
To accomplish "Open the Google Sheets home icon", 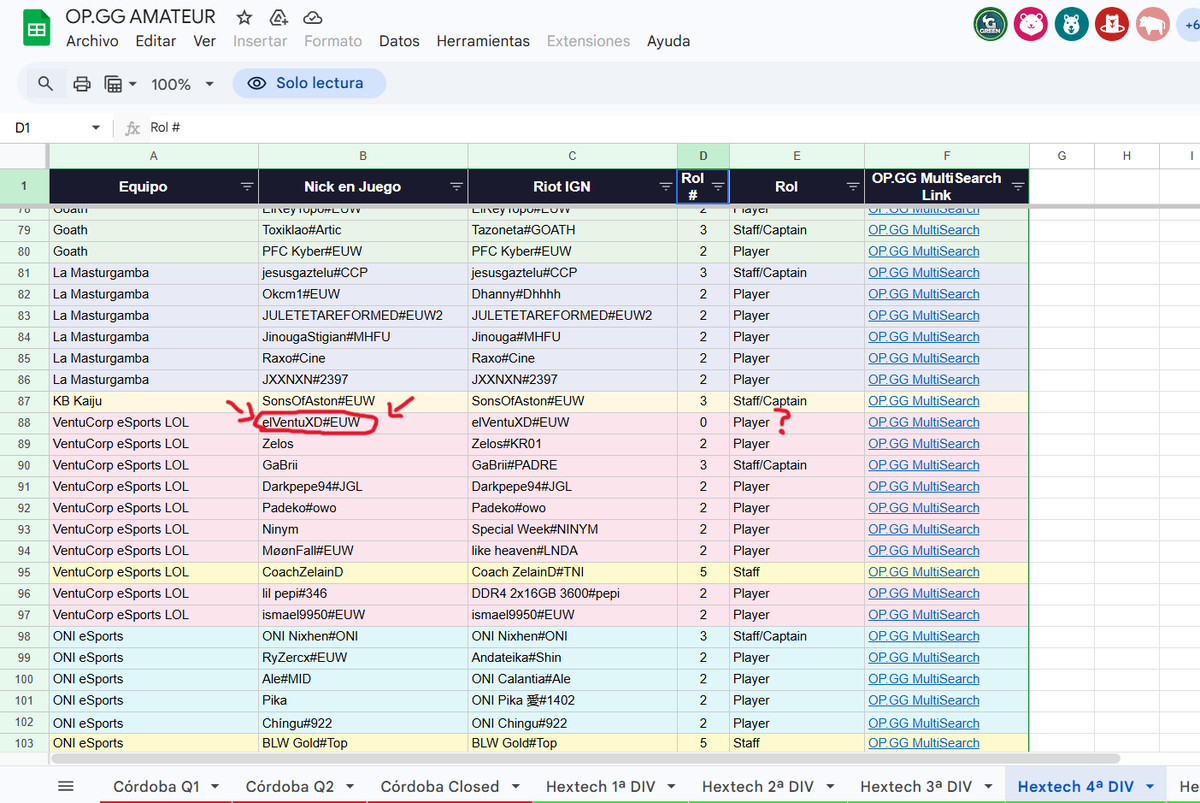I will tap(37, 29).
